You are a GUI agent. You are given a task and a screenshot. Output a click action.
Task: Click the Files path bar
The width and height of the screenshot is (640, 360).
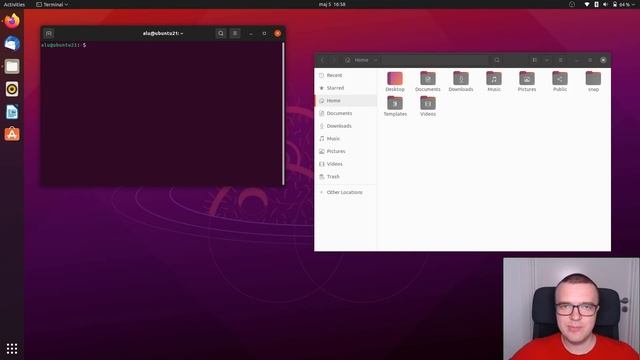click(x=416, y=60)
